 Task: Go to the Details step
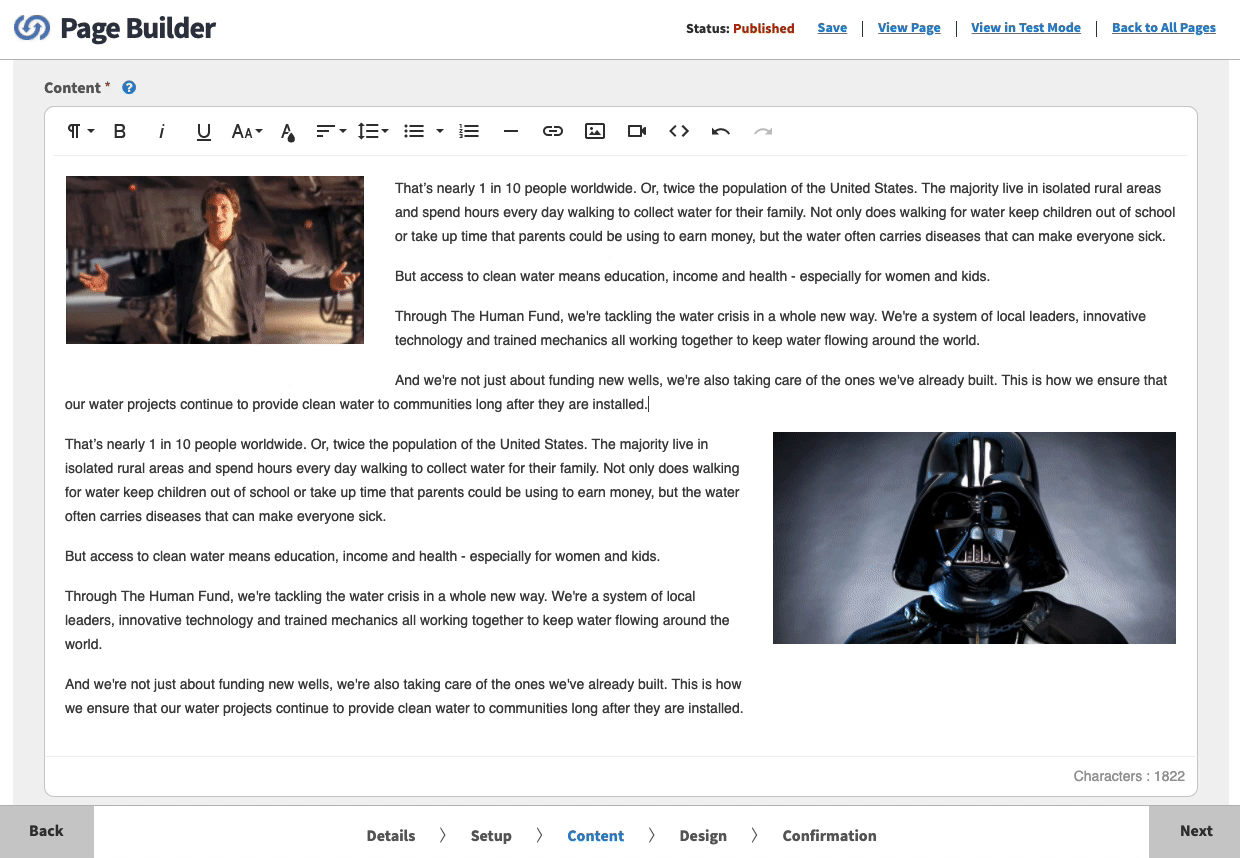point(391,836)
